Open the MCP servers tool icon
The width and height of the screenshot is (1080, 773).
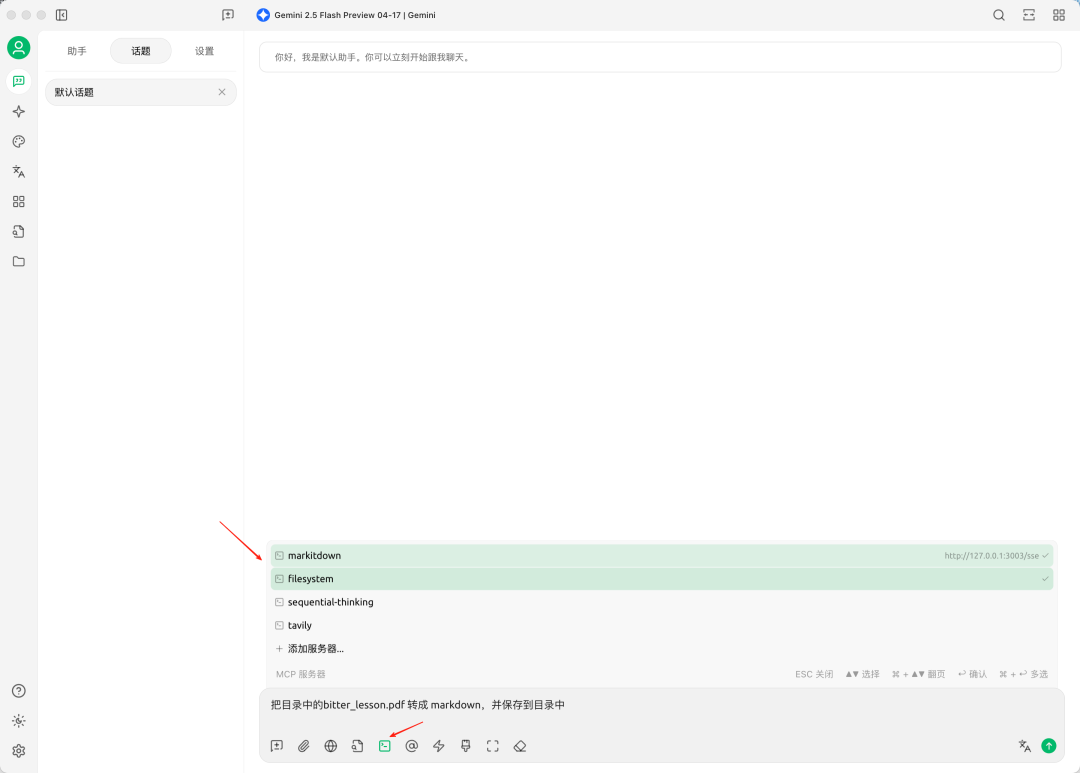click(x=384, y=746)
